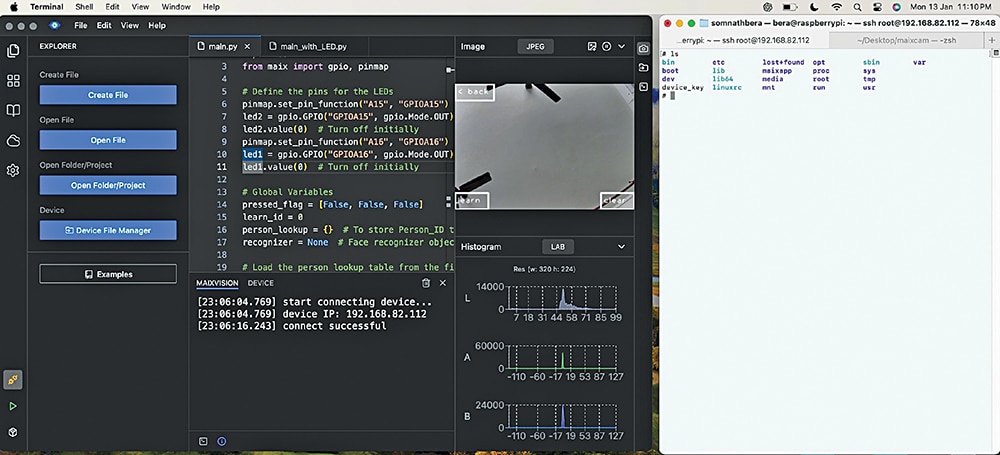Click the device connect icon highlighted in yellow
This screenshot has height=455, width=1000.
coord(13,379)
